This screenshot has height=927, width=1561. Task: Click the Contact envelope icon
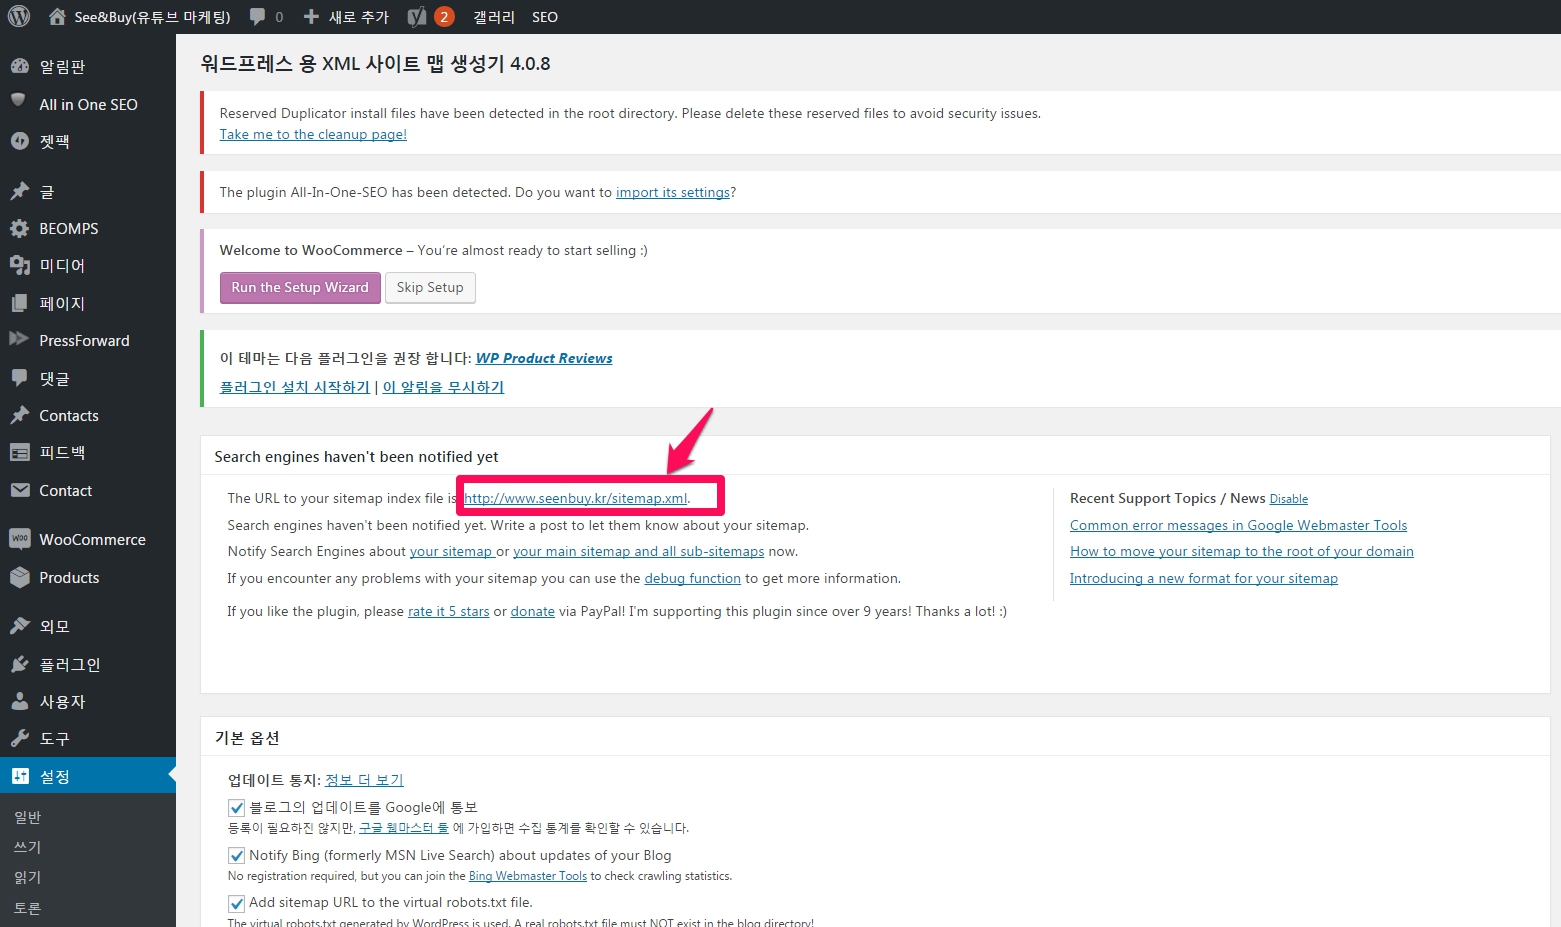point(20,490)
